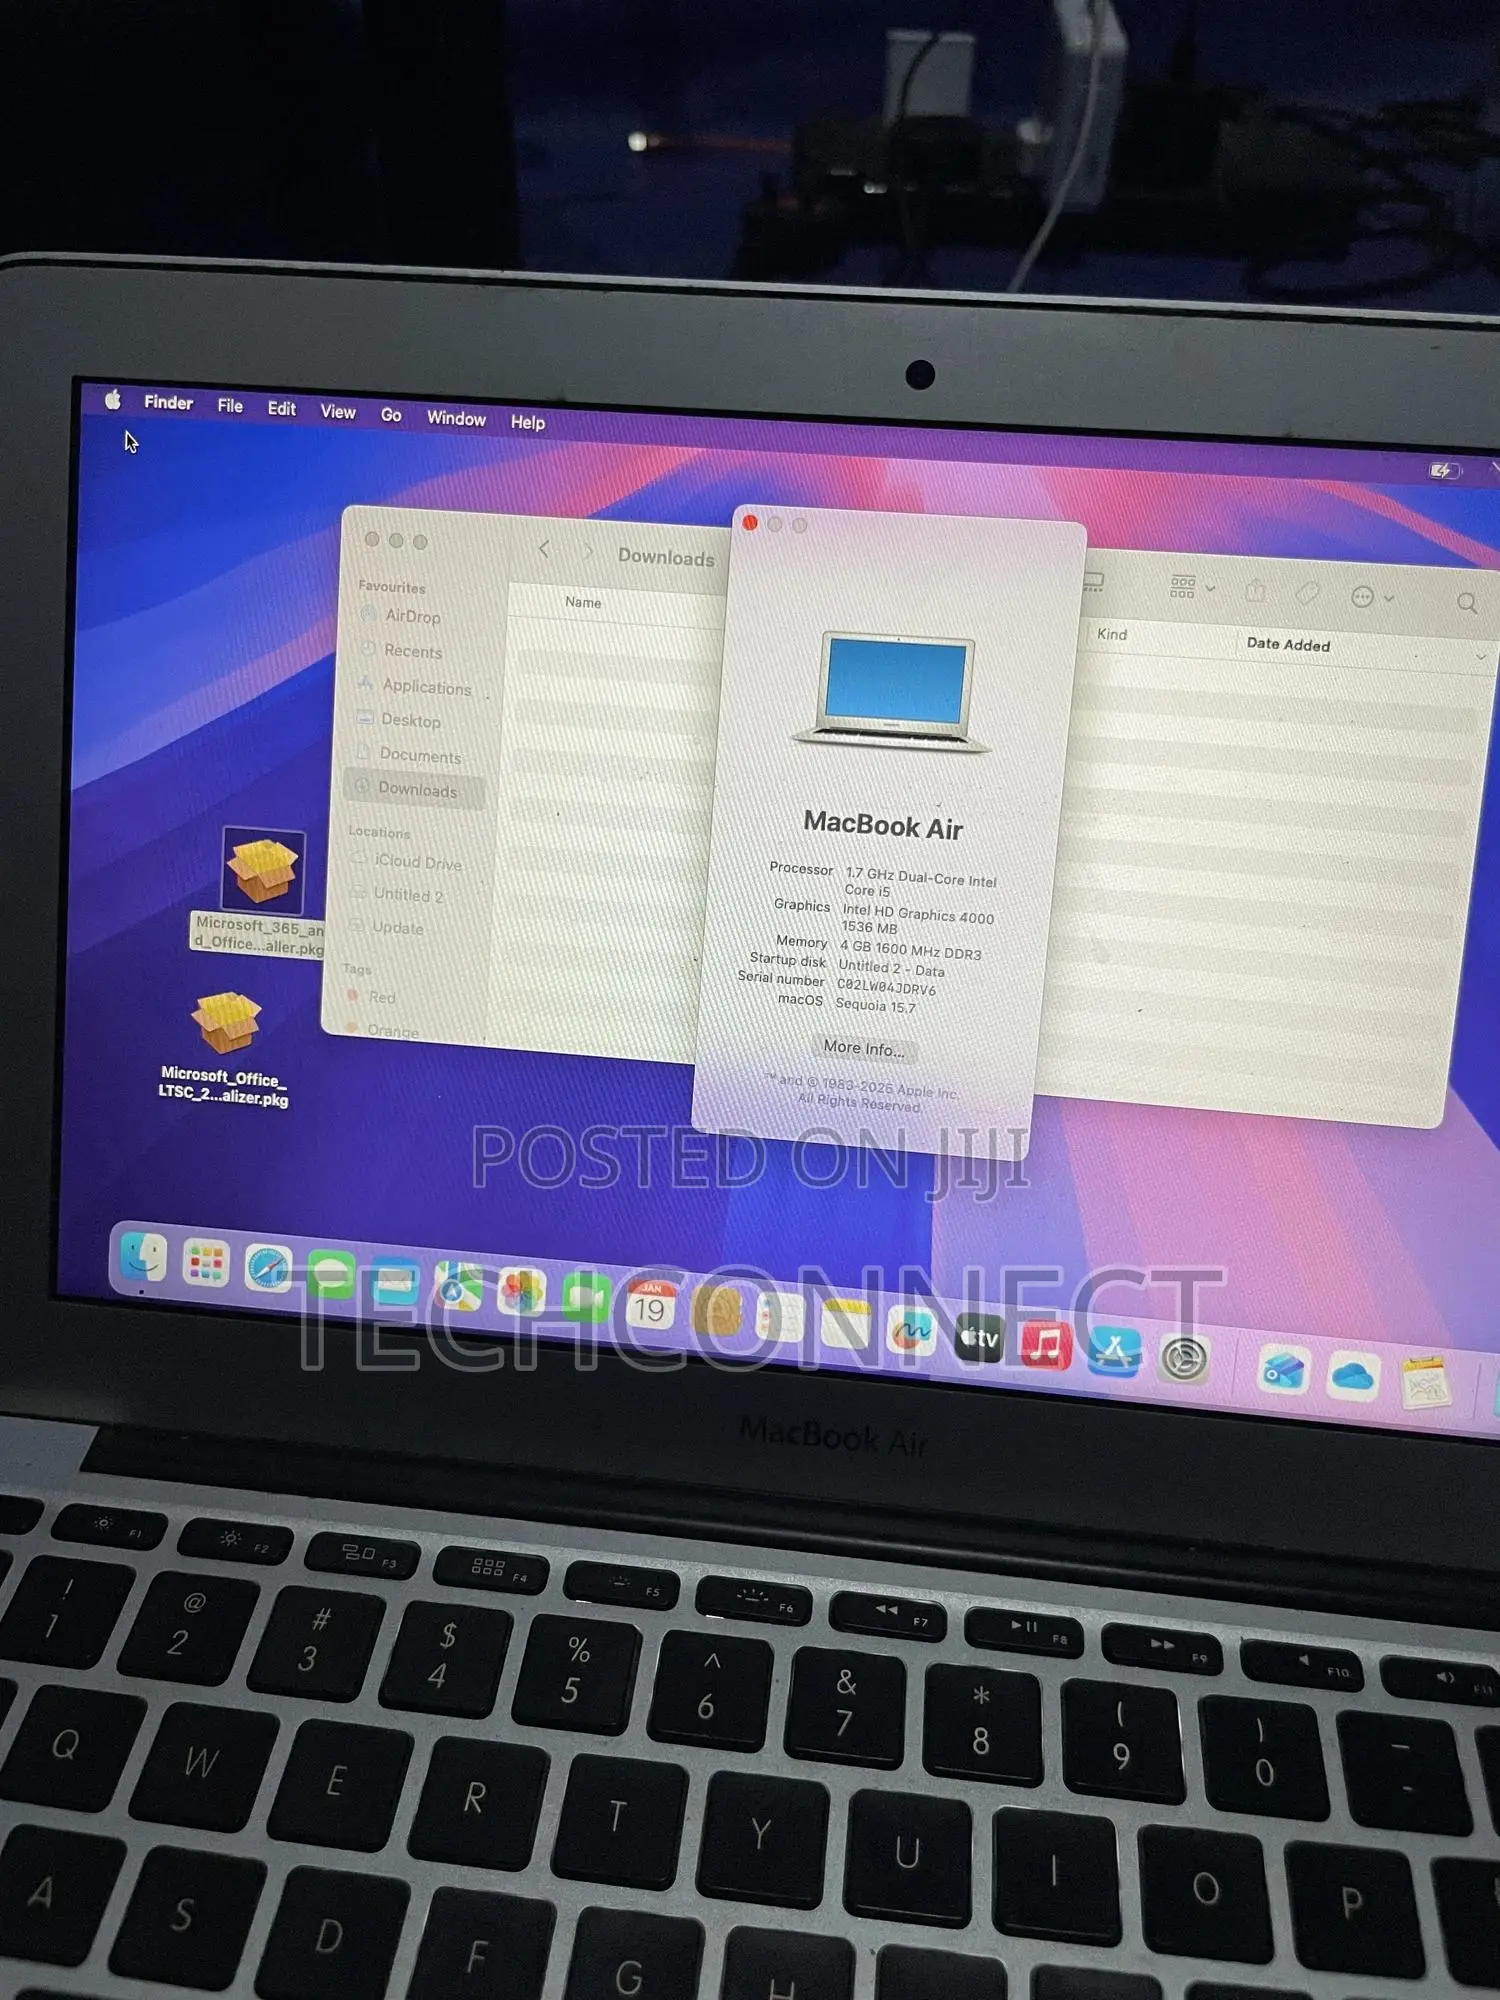Image resolution: width=1500 pixels, height=2000 pixels.
Task: Open the File menu
Action: pos(230,405)
